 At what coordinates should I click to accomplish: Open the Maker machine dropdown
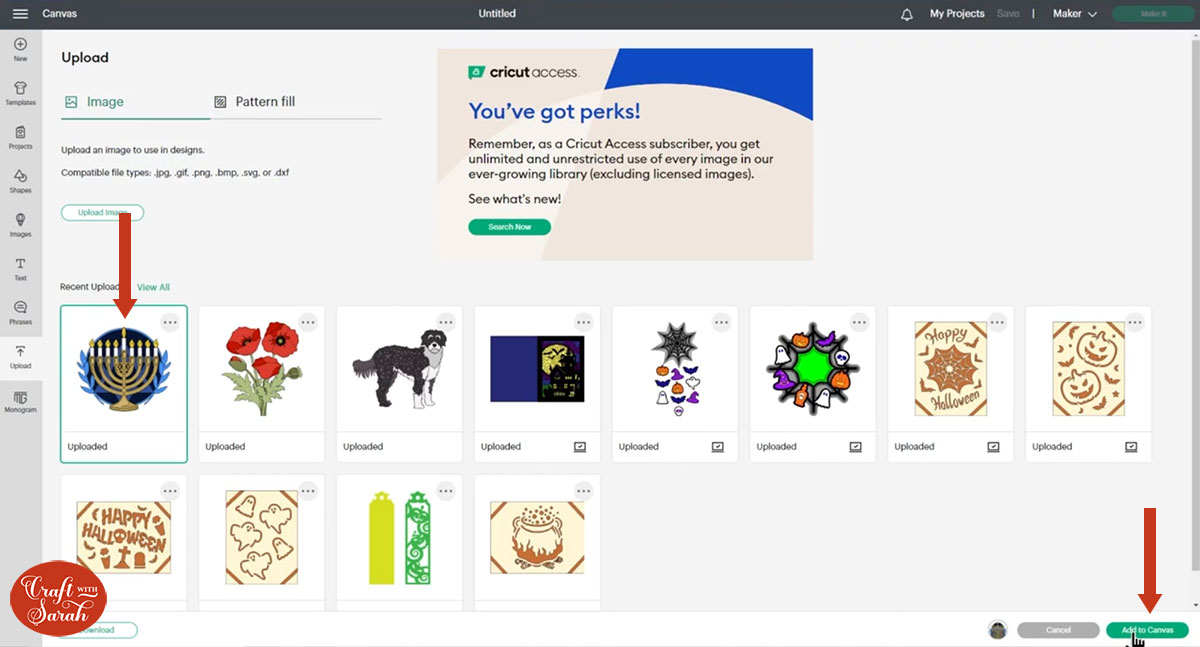1075,14
